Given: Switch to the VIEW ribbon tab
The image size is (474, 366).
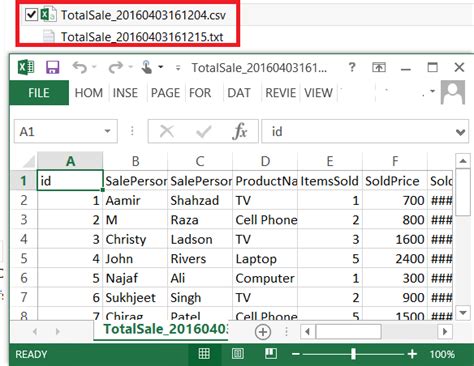Looking at the screenshot, I should tap(318, 93).
